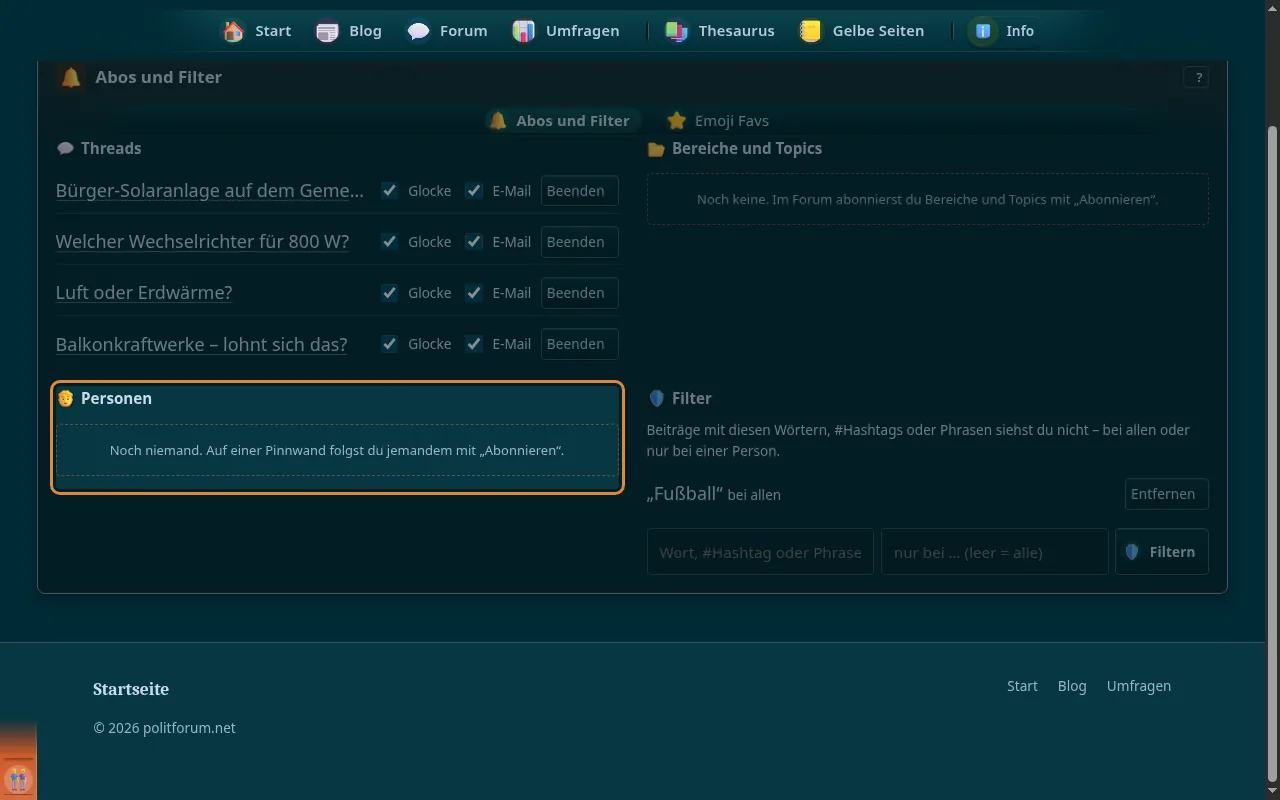Image resolution: width=1280 pixels, height=800 pixels.
Task: Click Beenden for the Balkonkraftwerke thread
Action: pos(580,343)
